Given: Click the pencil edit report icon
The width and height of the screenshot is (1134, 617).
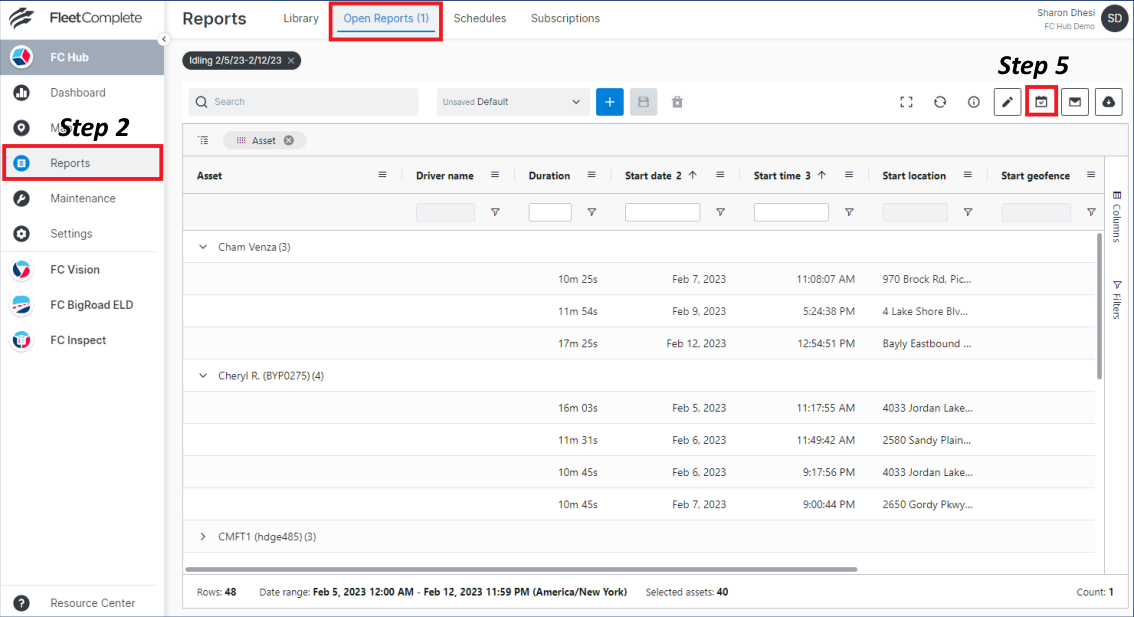Looking at the screenshot, I should (x=1007, y=102).
